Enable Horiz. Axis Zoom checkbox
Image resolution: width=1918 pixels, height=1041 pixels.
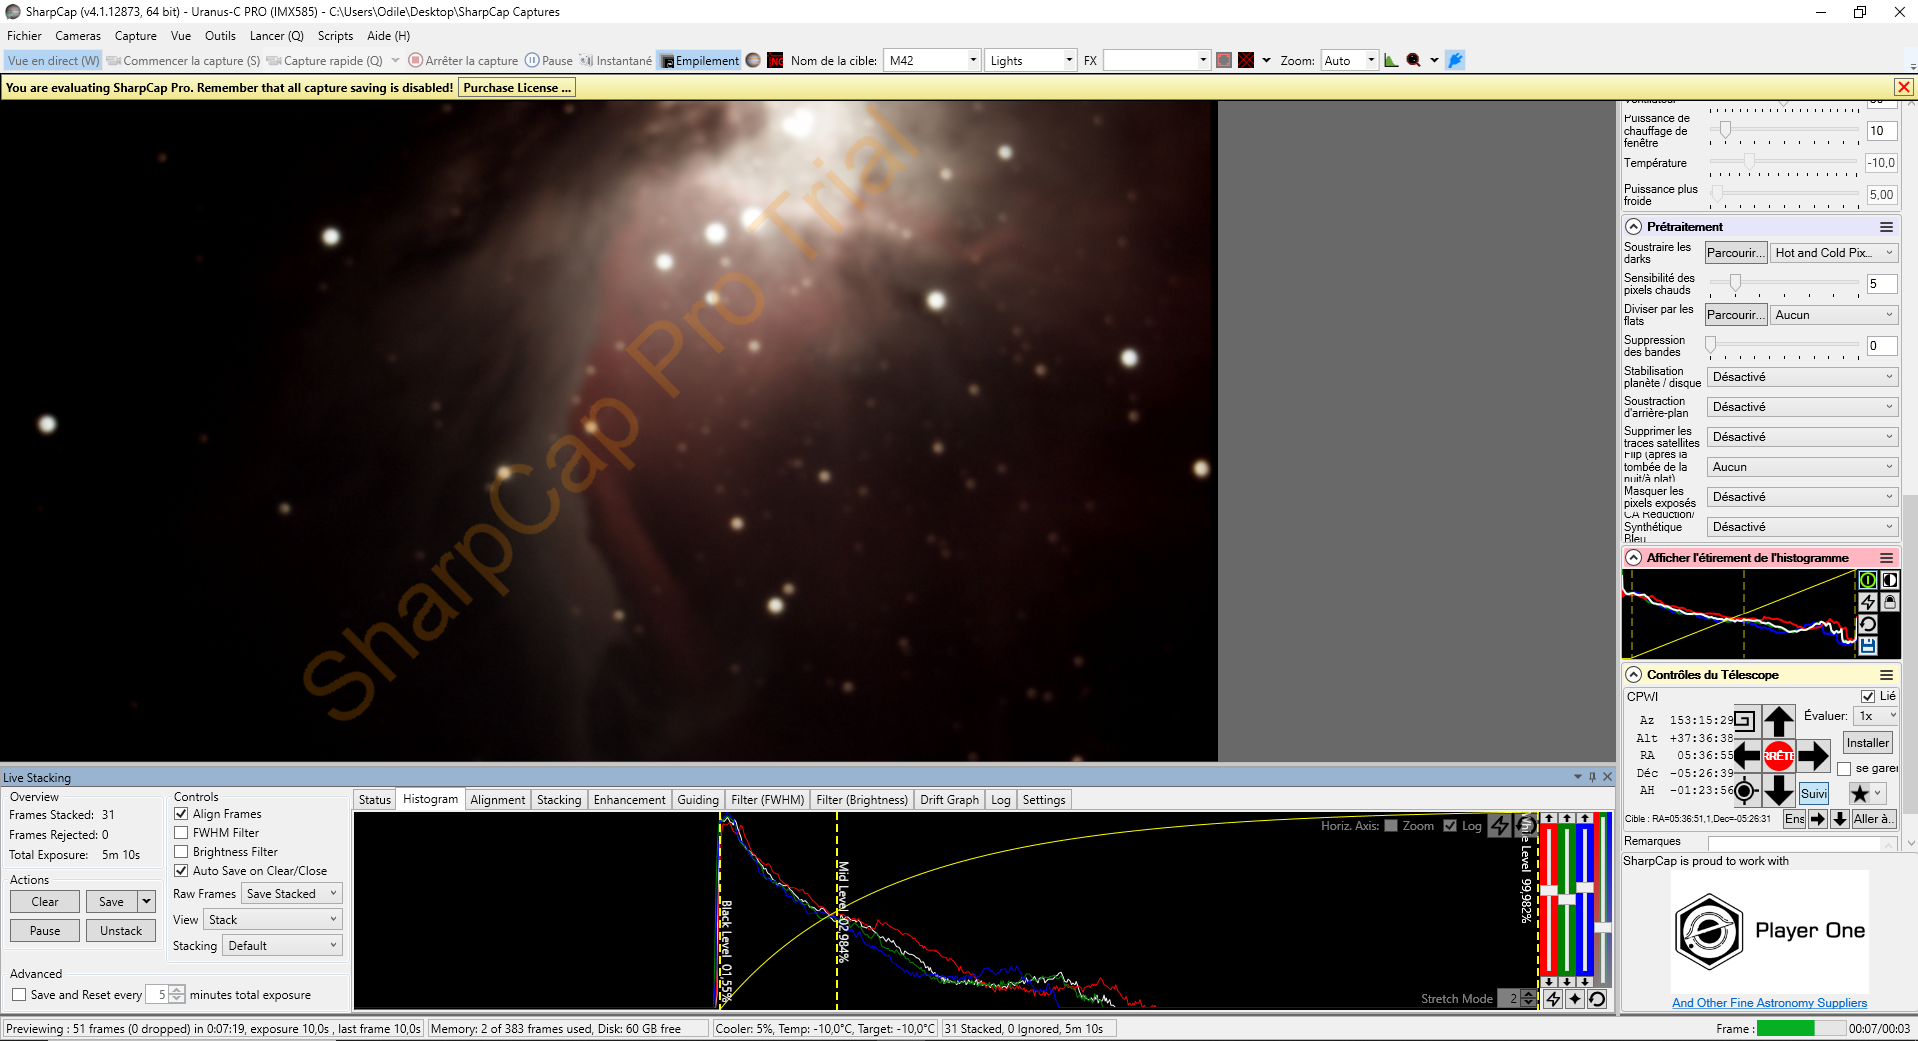[x=1391, y=826]
